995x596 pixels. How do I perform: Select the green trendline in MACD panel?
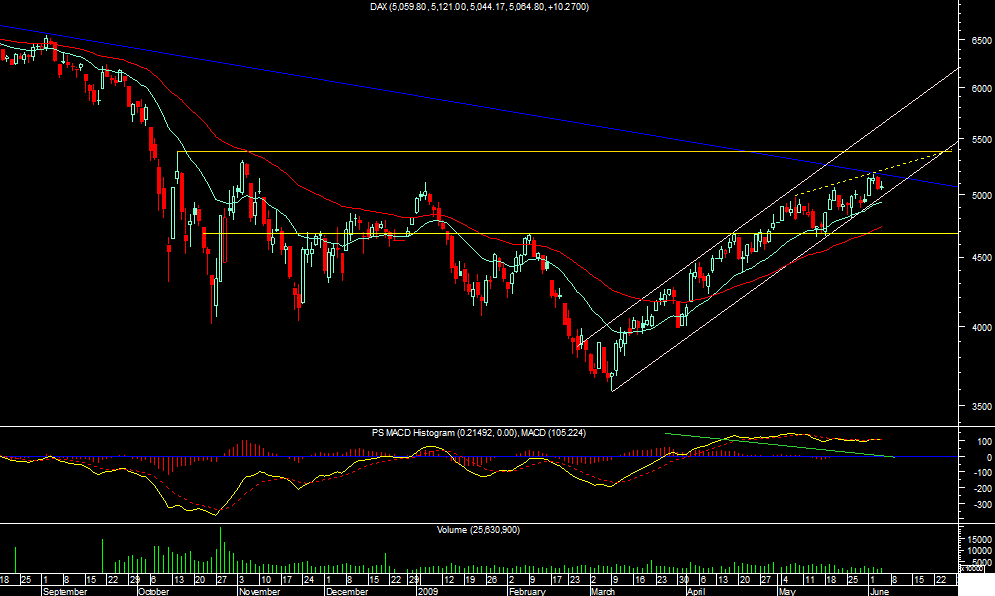[x=781, y=446]
